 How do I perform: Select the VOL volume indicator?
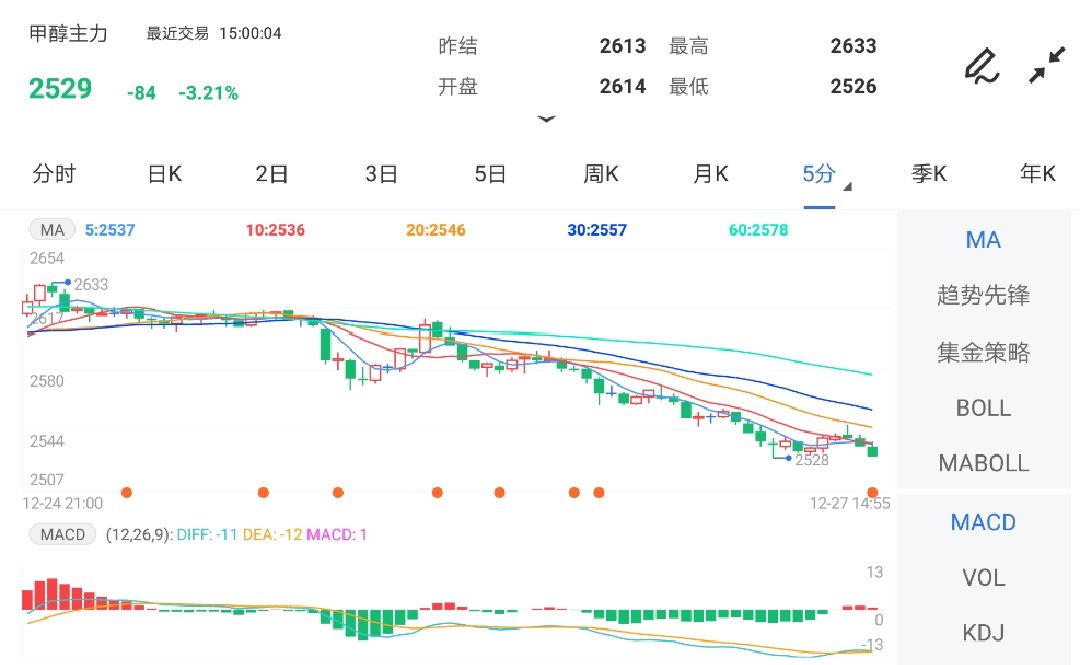pyautogui.click(x=983, y=577)
